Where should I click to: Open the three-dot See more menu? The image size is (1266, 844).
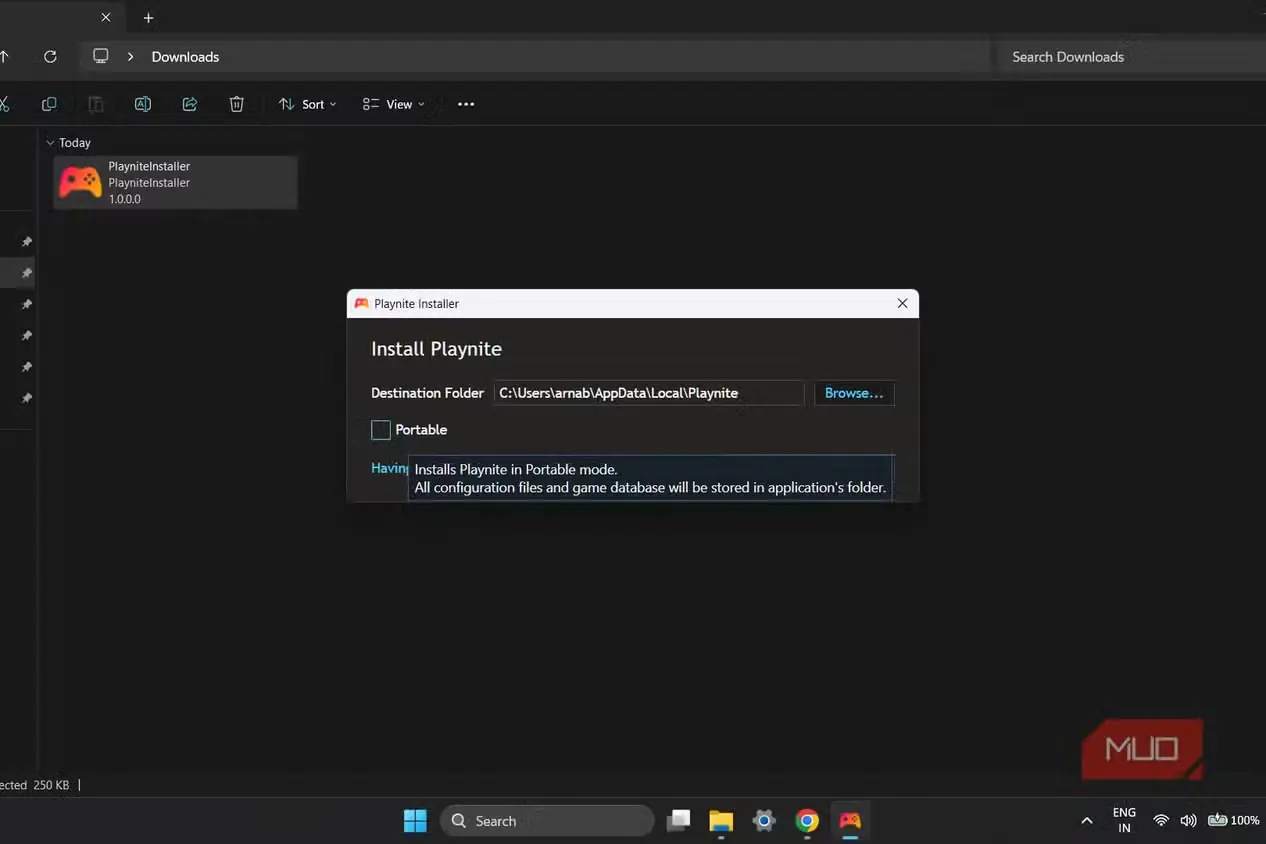click(466, 104)
